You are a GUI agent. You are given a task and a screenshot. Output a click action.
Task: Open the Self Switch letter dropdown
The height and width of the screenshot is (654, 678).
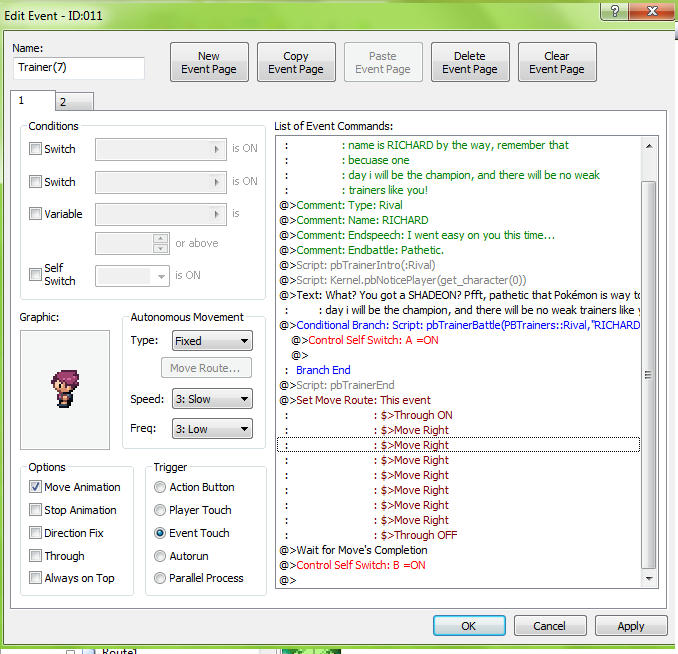(132, 276)
